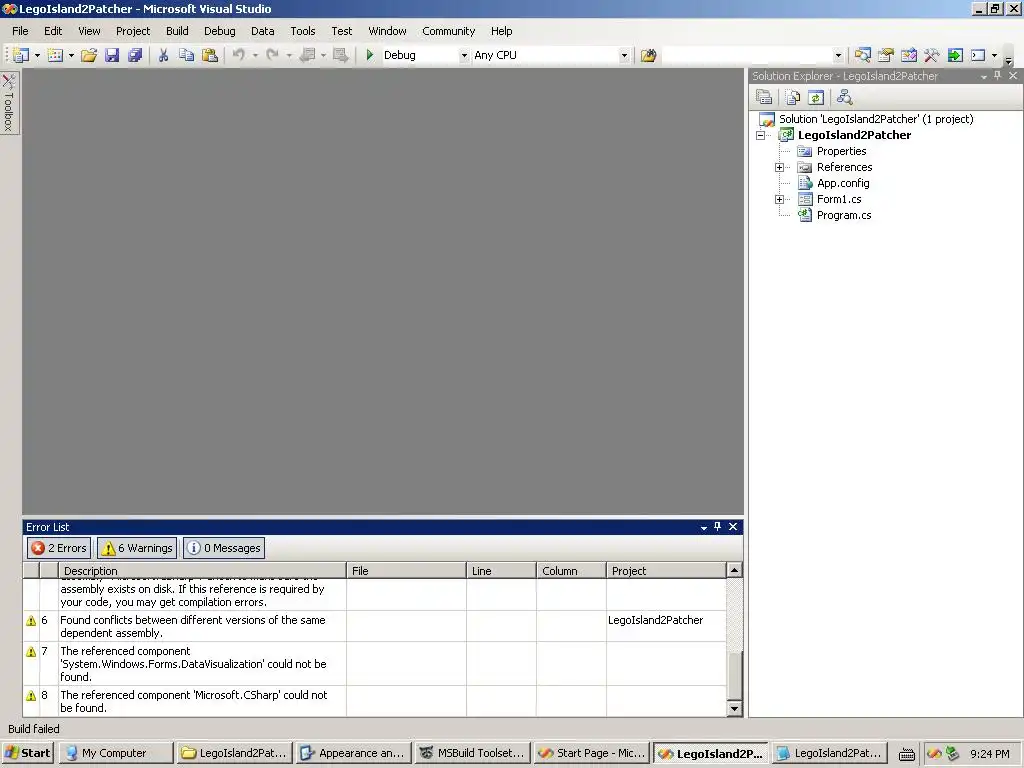Open the auto-hidden Toolbox tab
1024x768 pixels.
(9, 102)
